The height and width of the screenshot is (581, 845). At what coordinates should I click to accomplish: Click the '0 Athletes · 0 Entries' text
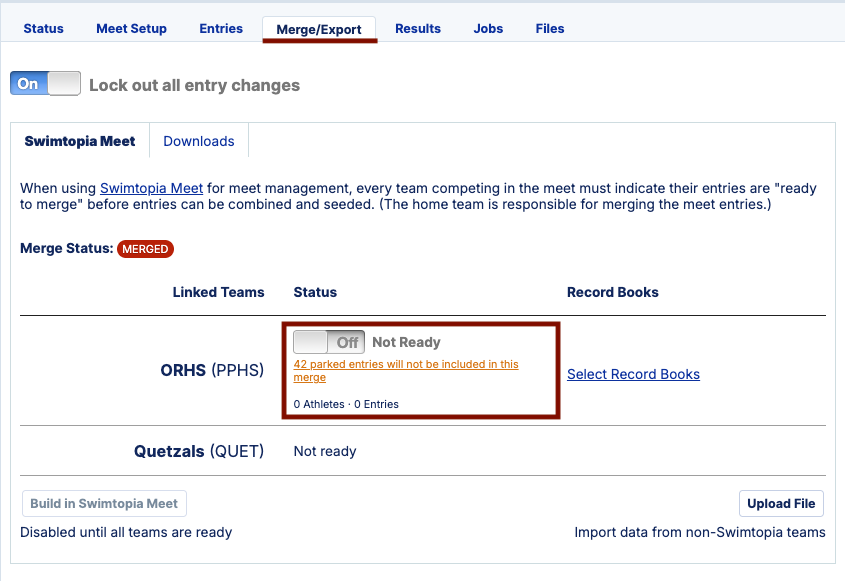click(x=346, y=404)
